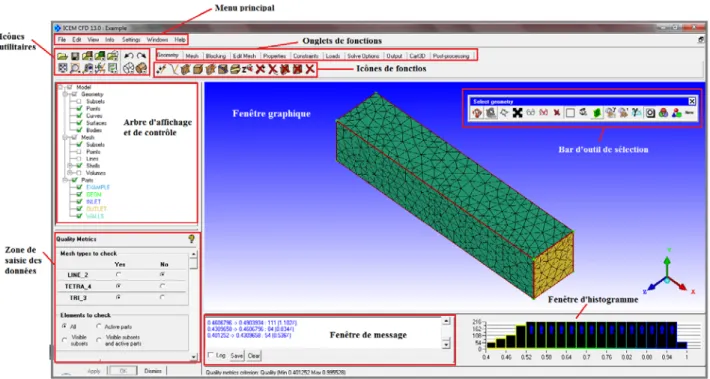
Task: Click the first icon in Select geometry toolbar
Action: point(477,113)
